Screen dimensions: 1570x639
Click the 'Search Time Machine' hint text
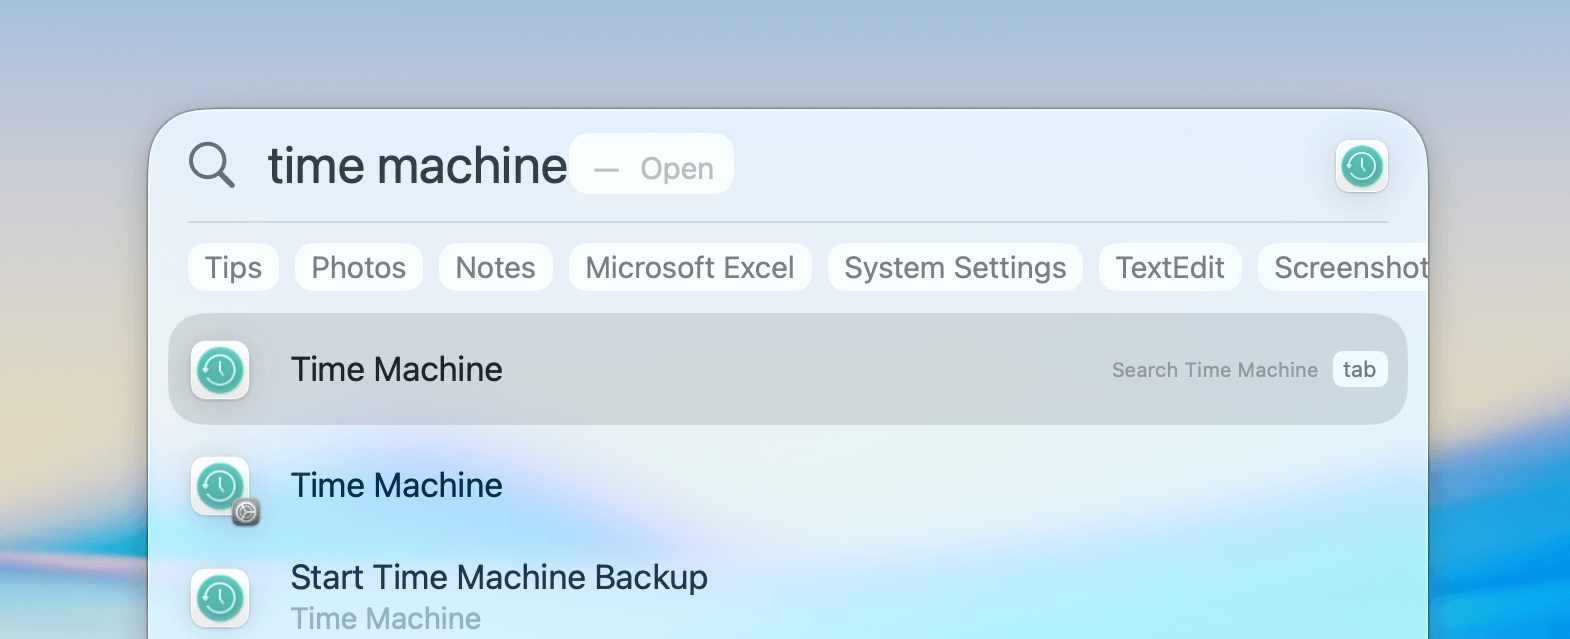coord(1215,370)
